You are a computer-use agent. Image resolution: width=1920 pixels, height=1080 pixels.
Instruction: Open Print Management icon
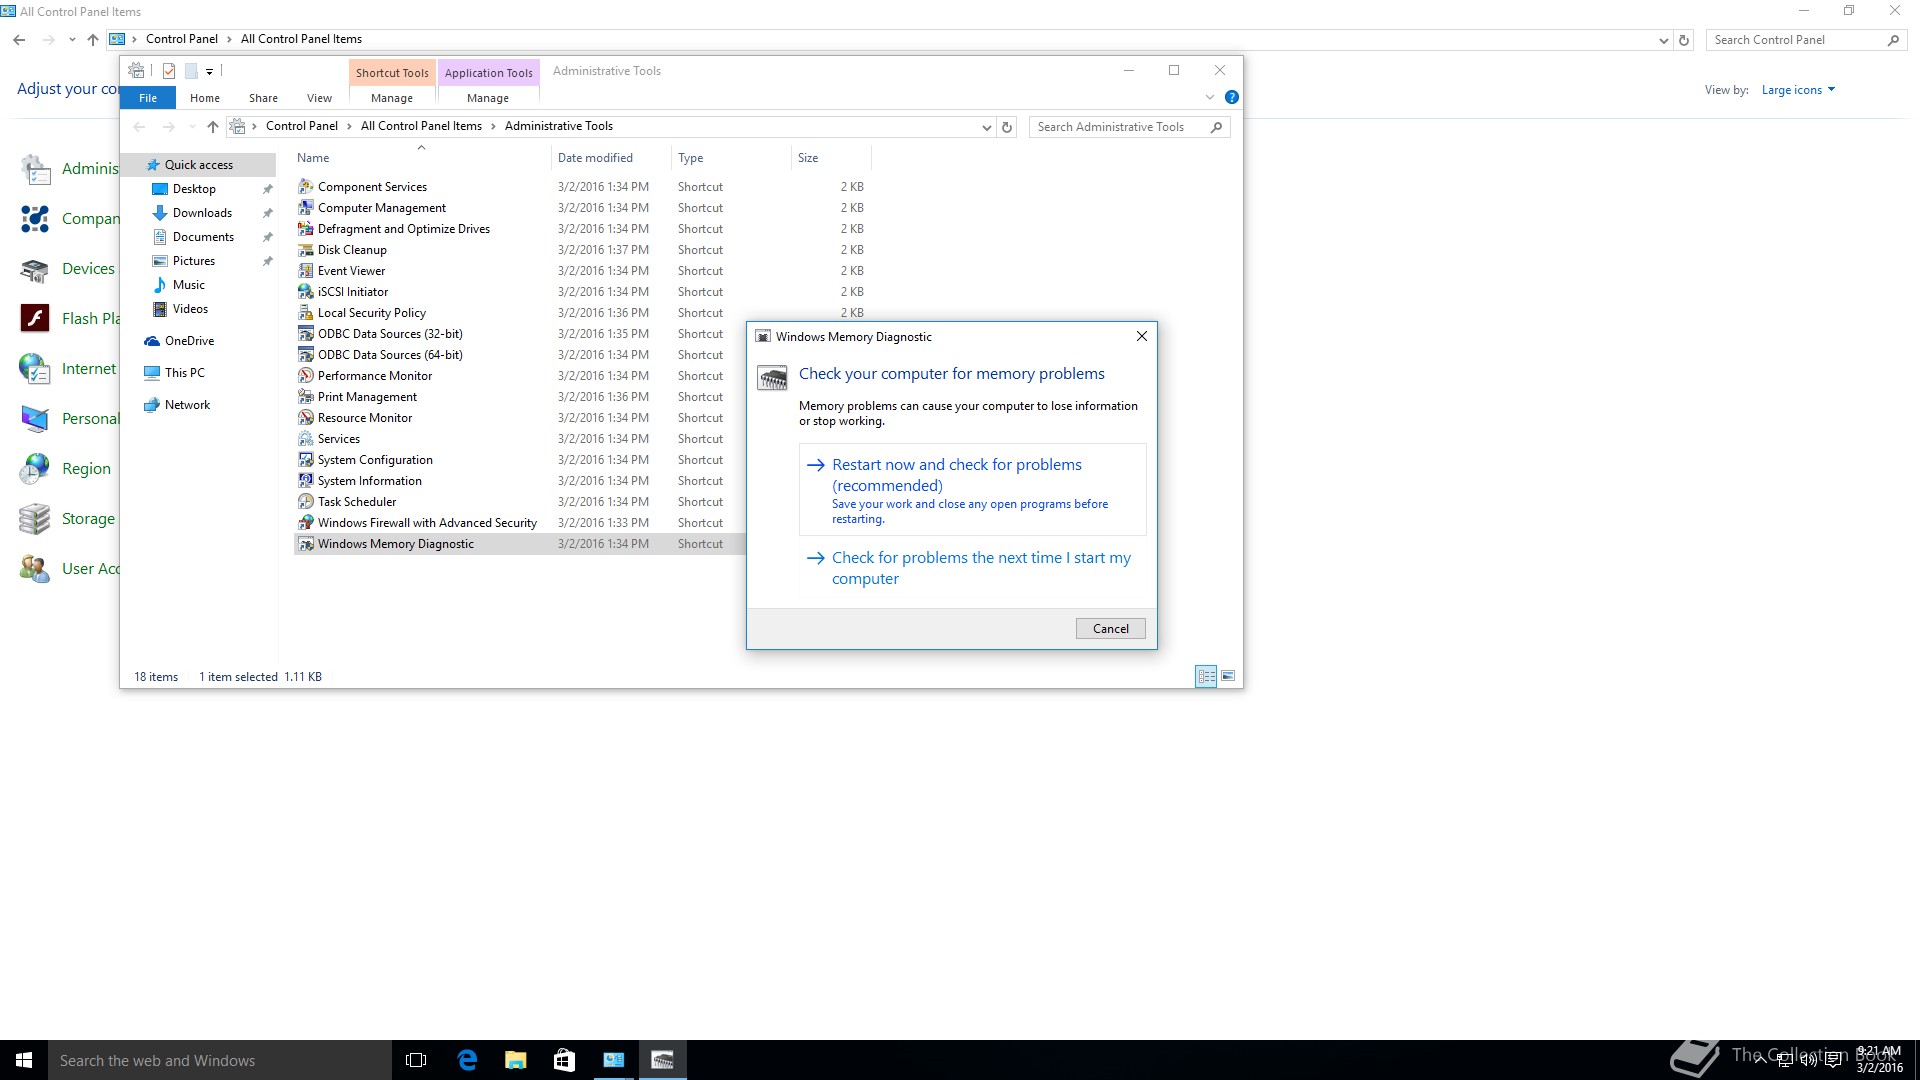click(306, 397)
